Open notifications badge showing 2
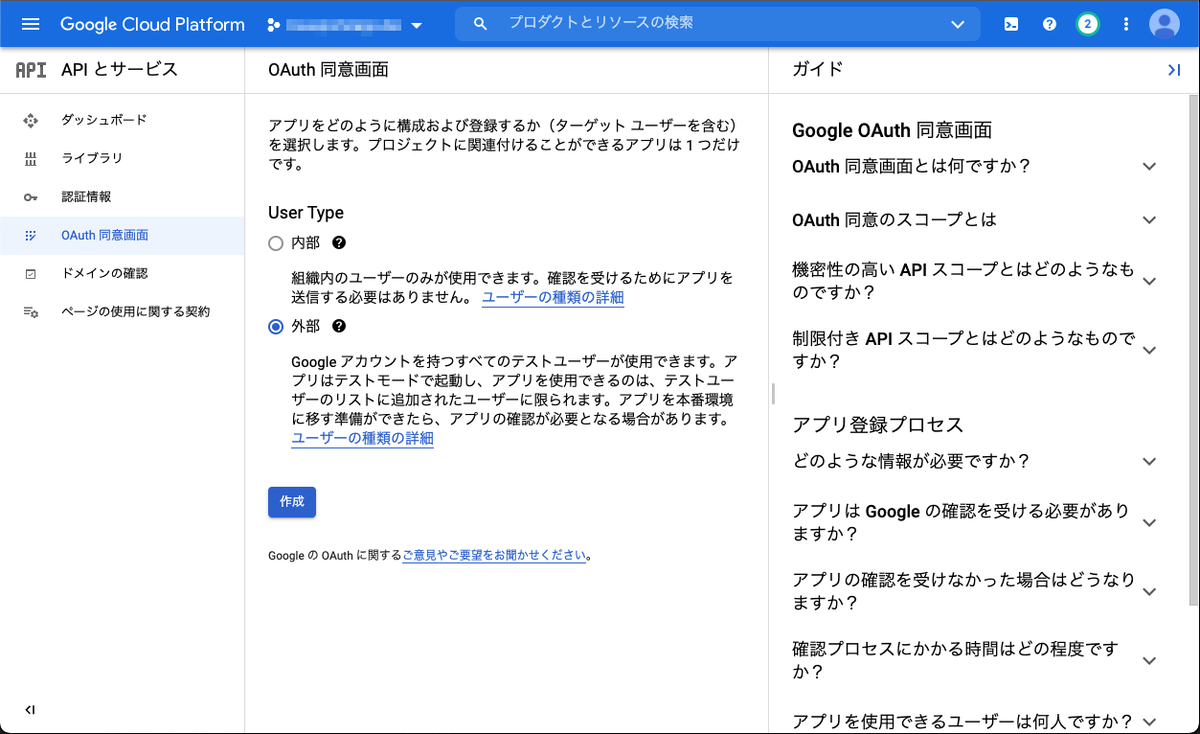This screenshot has width=1200, height=734. pyautogui.click(x=1088, y=24)
